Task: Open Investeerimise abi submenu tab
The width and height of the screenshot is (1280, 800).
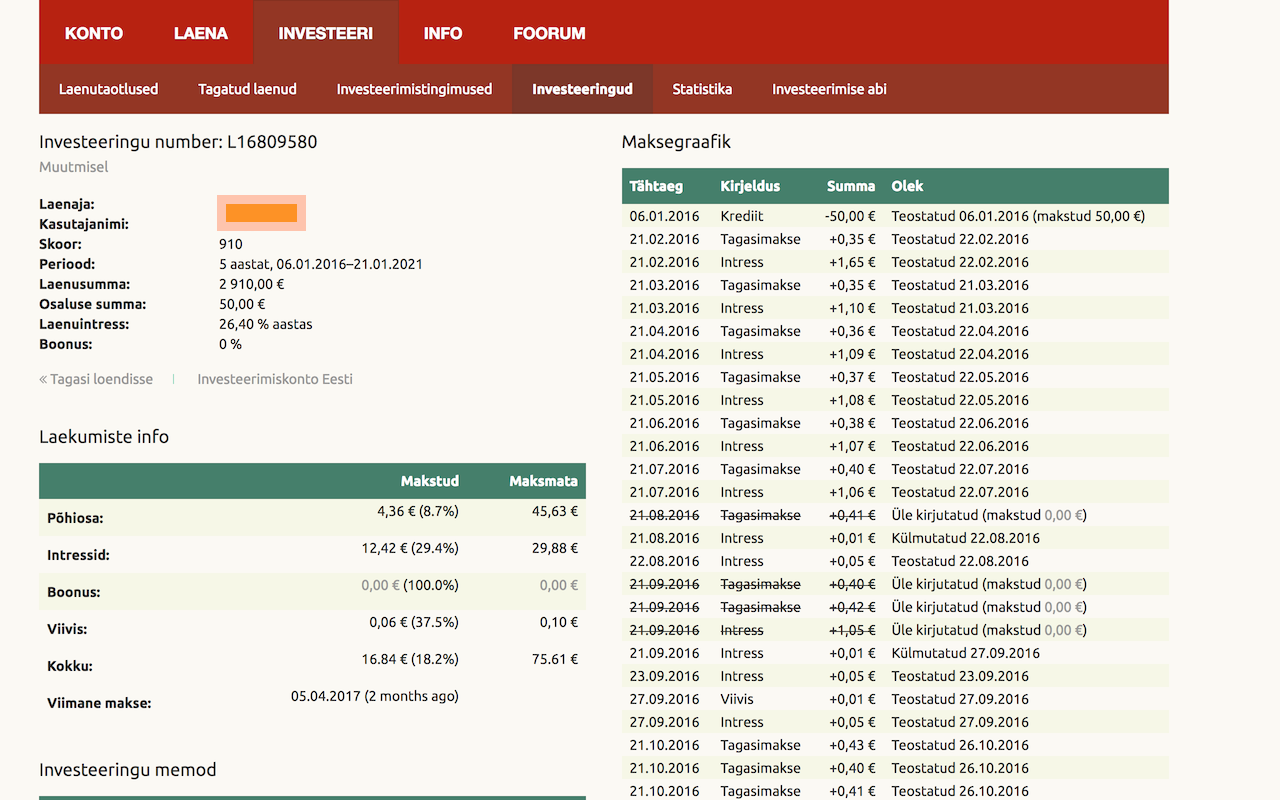Action: pos(829,89)
